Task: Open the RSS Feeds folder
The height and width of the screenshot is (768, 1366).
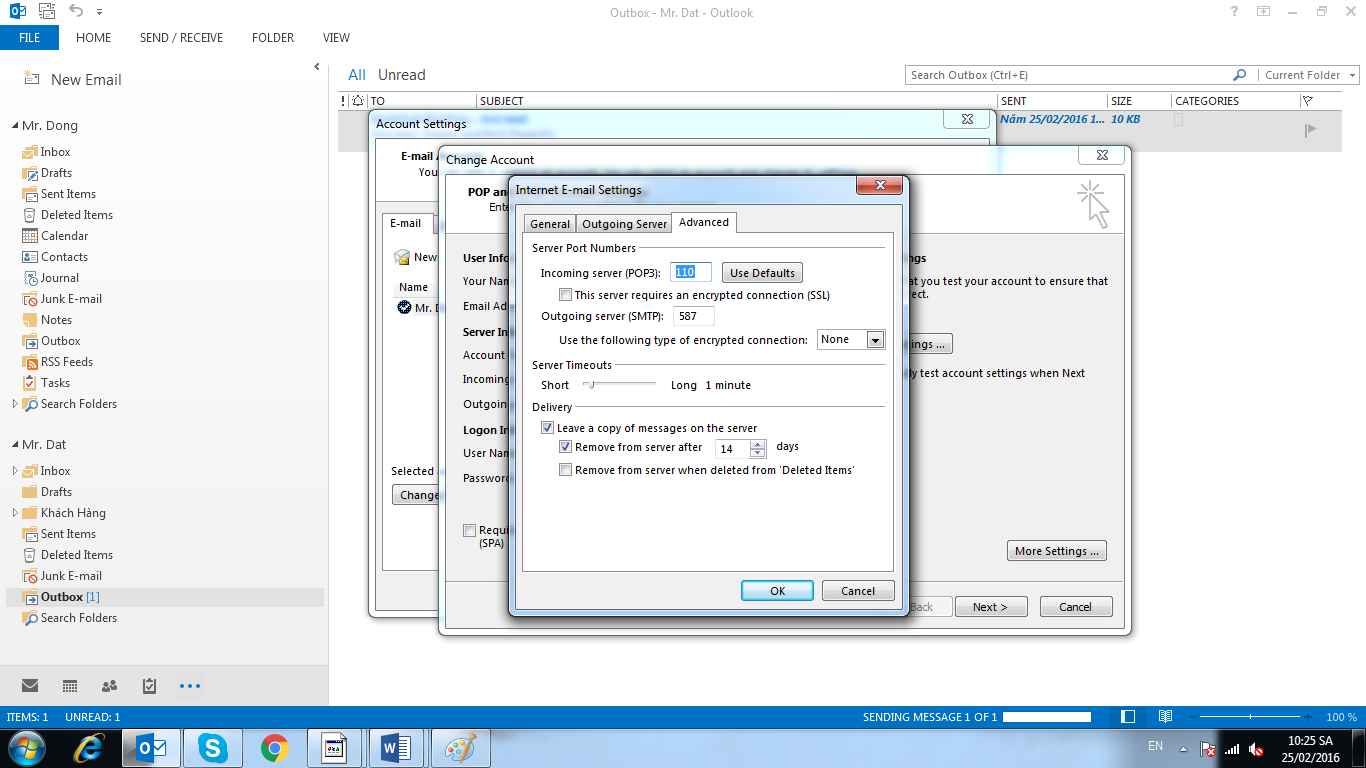Action: 66,362
